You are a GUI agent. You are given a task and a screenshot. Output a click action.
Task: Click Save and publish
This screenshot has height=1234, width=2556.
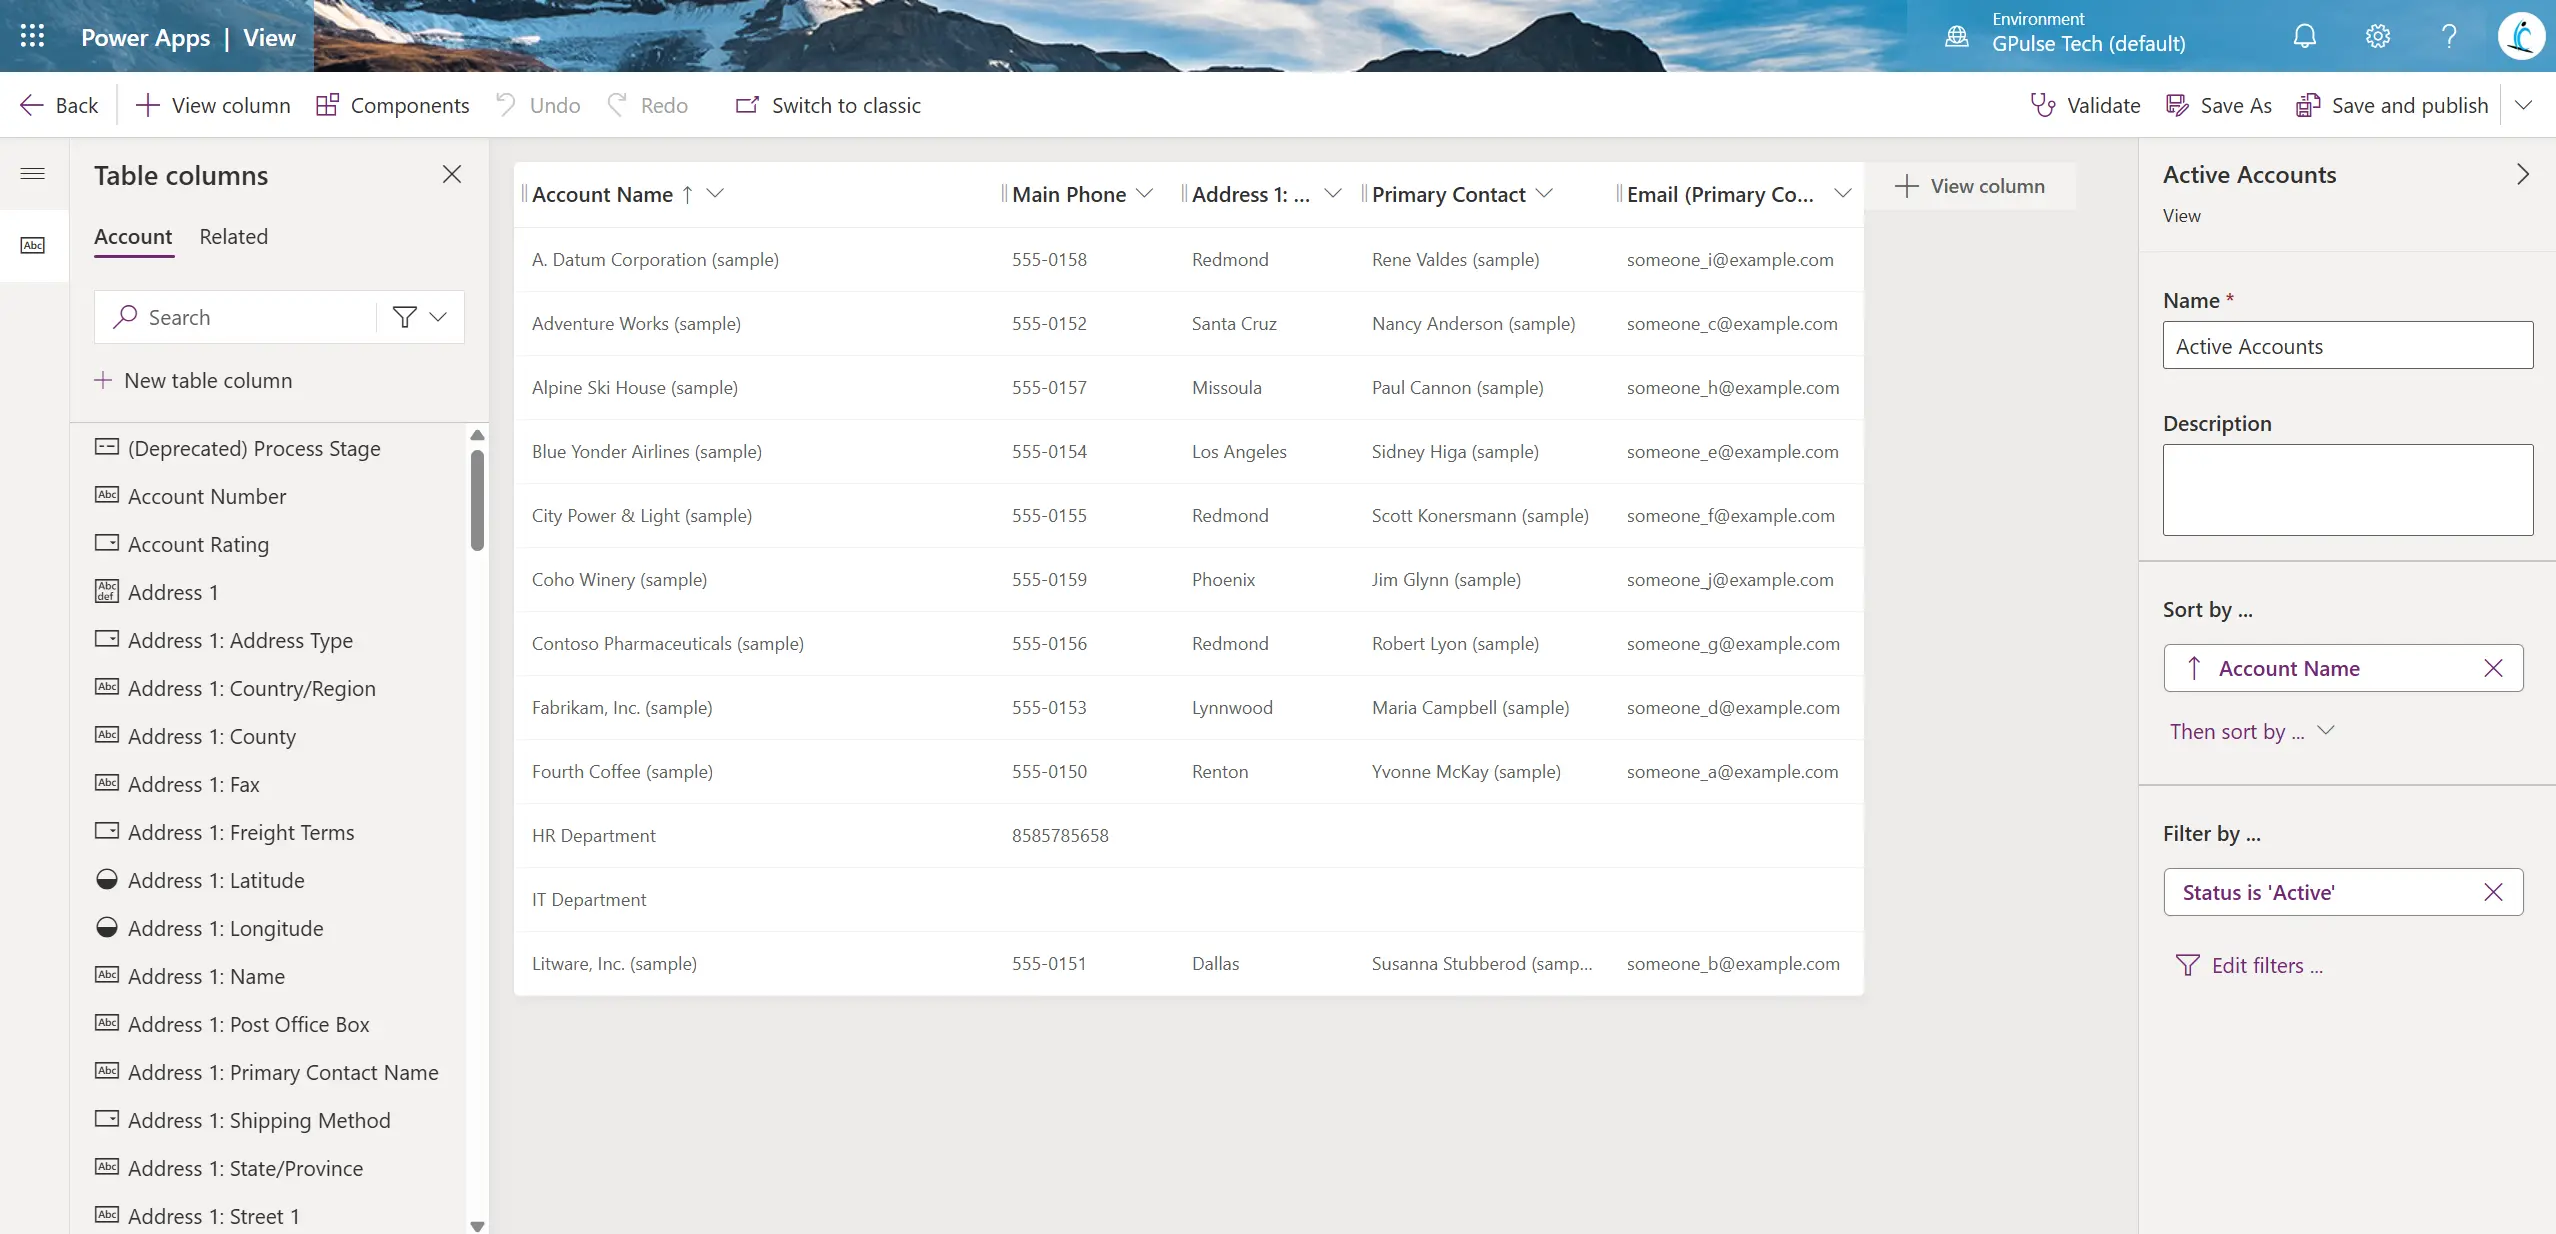(2389, 104)
